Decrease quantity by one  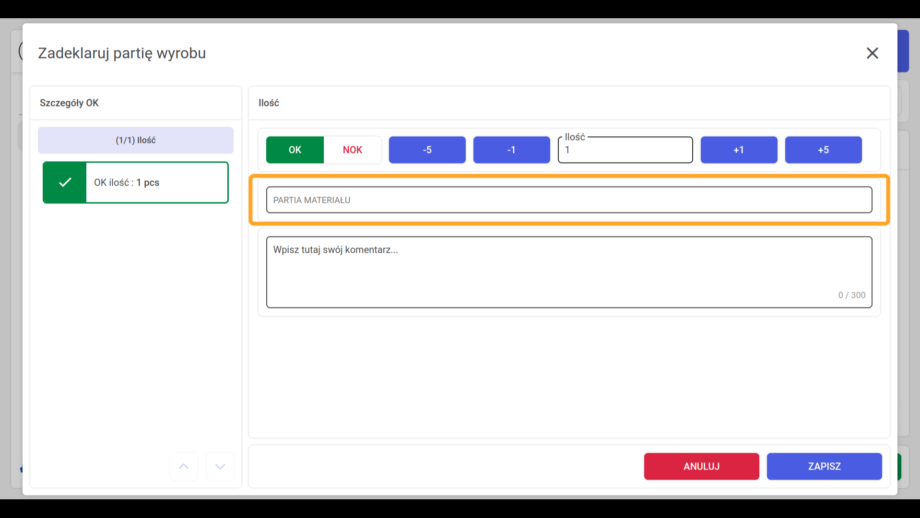[x=512, y=150]
